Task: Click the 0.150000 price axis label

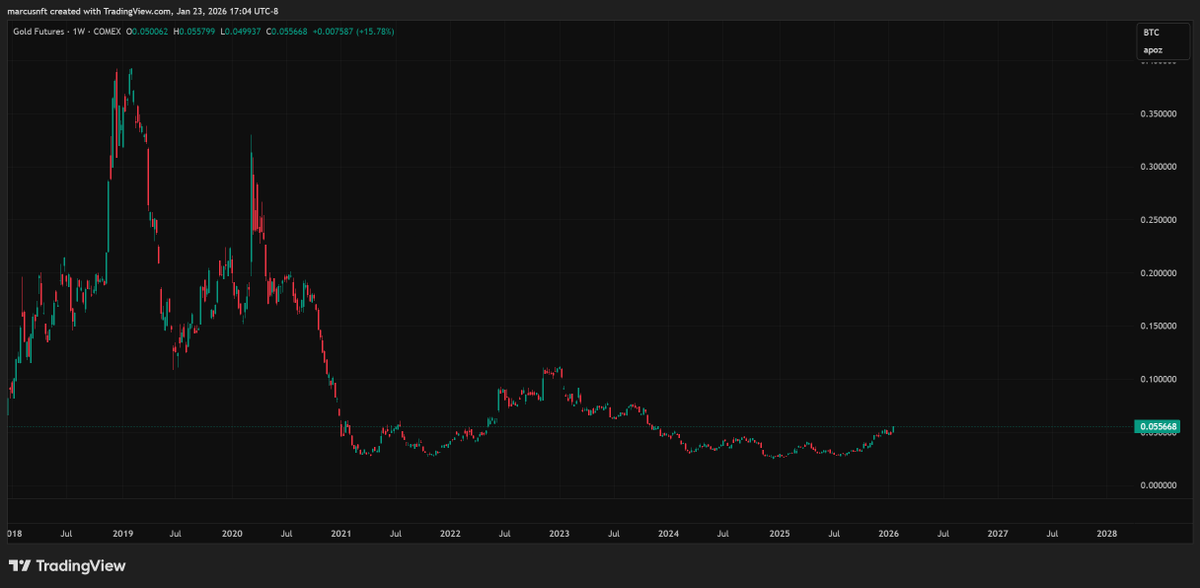Action: (1158, 326)
